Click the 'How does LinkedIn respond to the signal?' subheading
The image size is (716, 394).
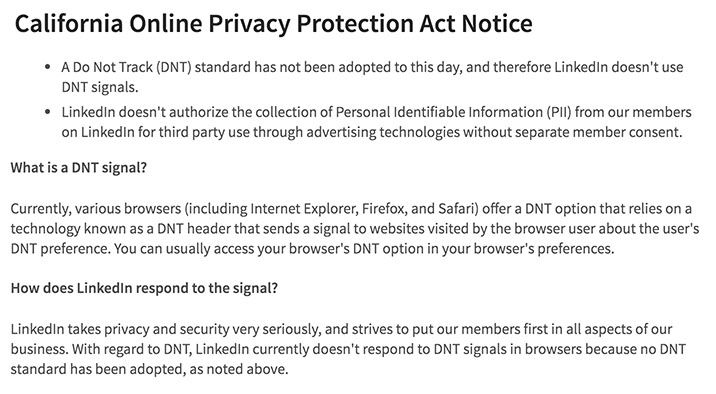coord(144,288)
